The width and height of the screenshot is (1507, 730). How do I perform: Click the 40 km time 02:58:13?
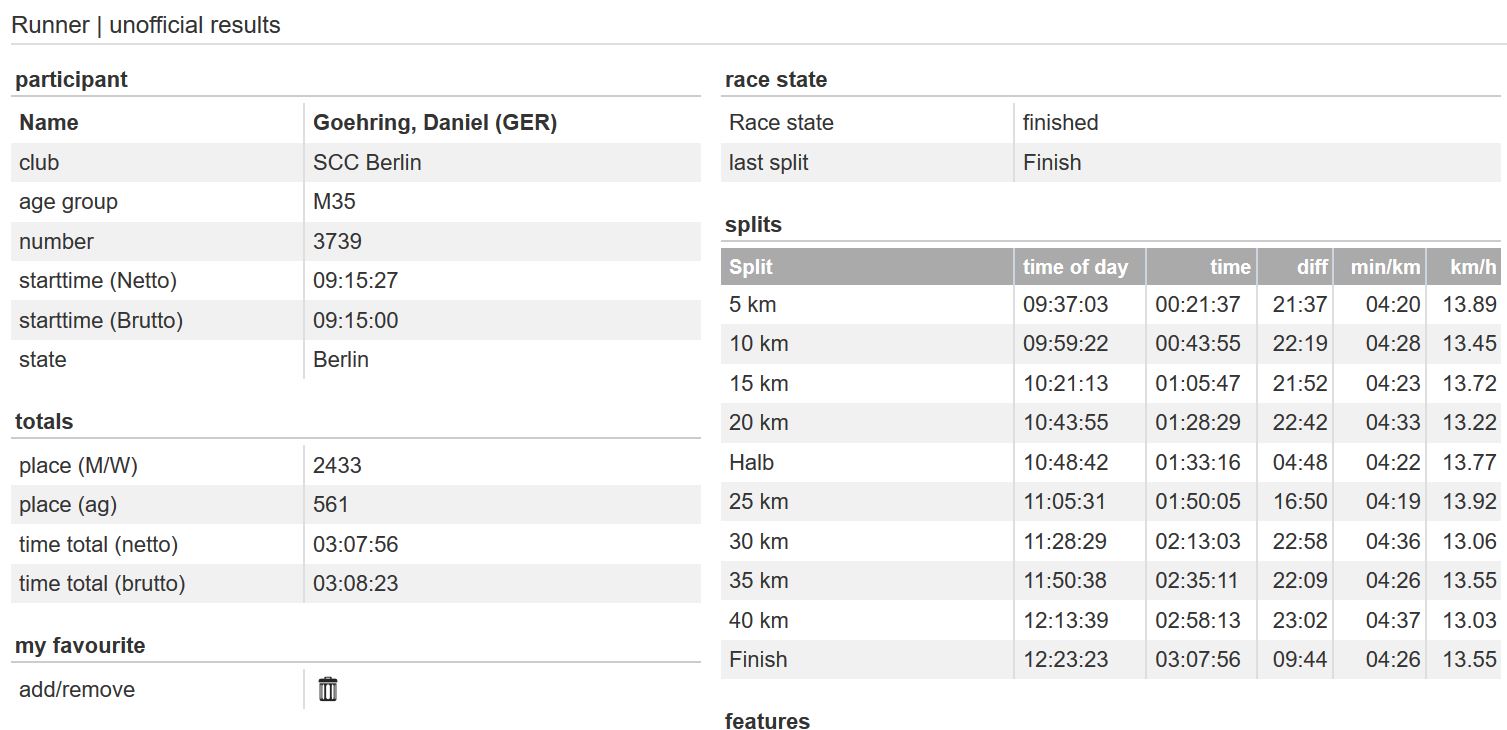1198,621
